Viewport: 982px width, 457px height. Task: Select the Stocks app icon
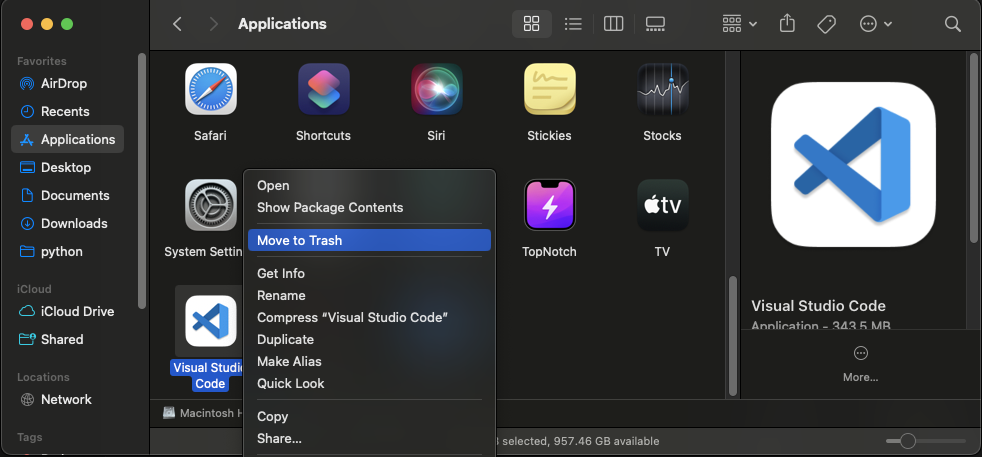point(663,89)
